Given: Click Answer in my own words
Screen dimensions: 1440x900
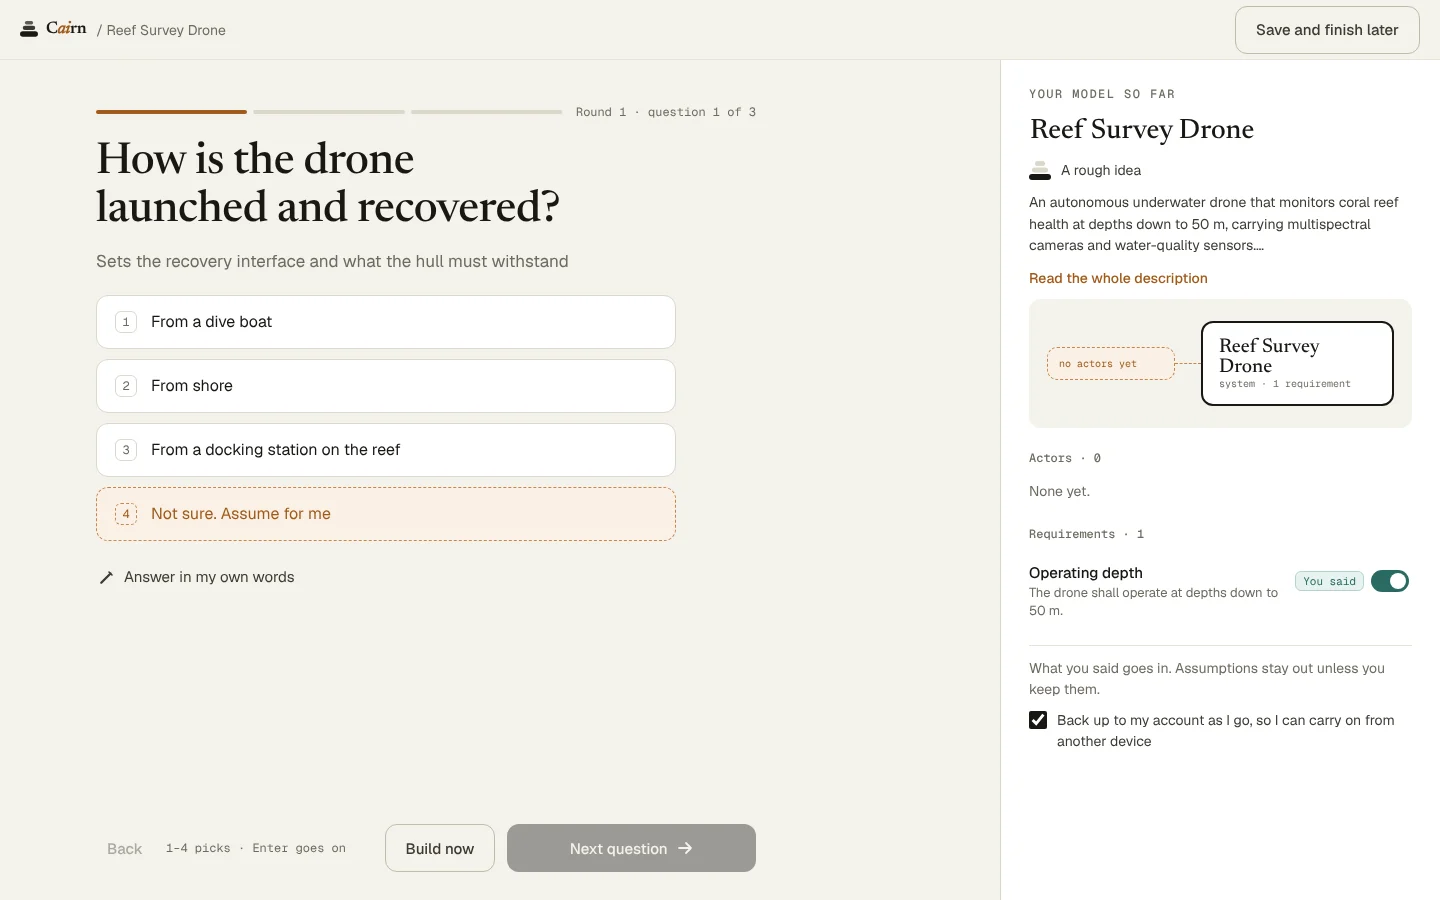Looking at the screenshot, I should [x=209, y=577].
